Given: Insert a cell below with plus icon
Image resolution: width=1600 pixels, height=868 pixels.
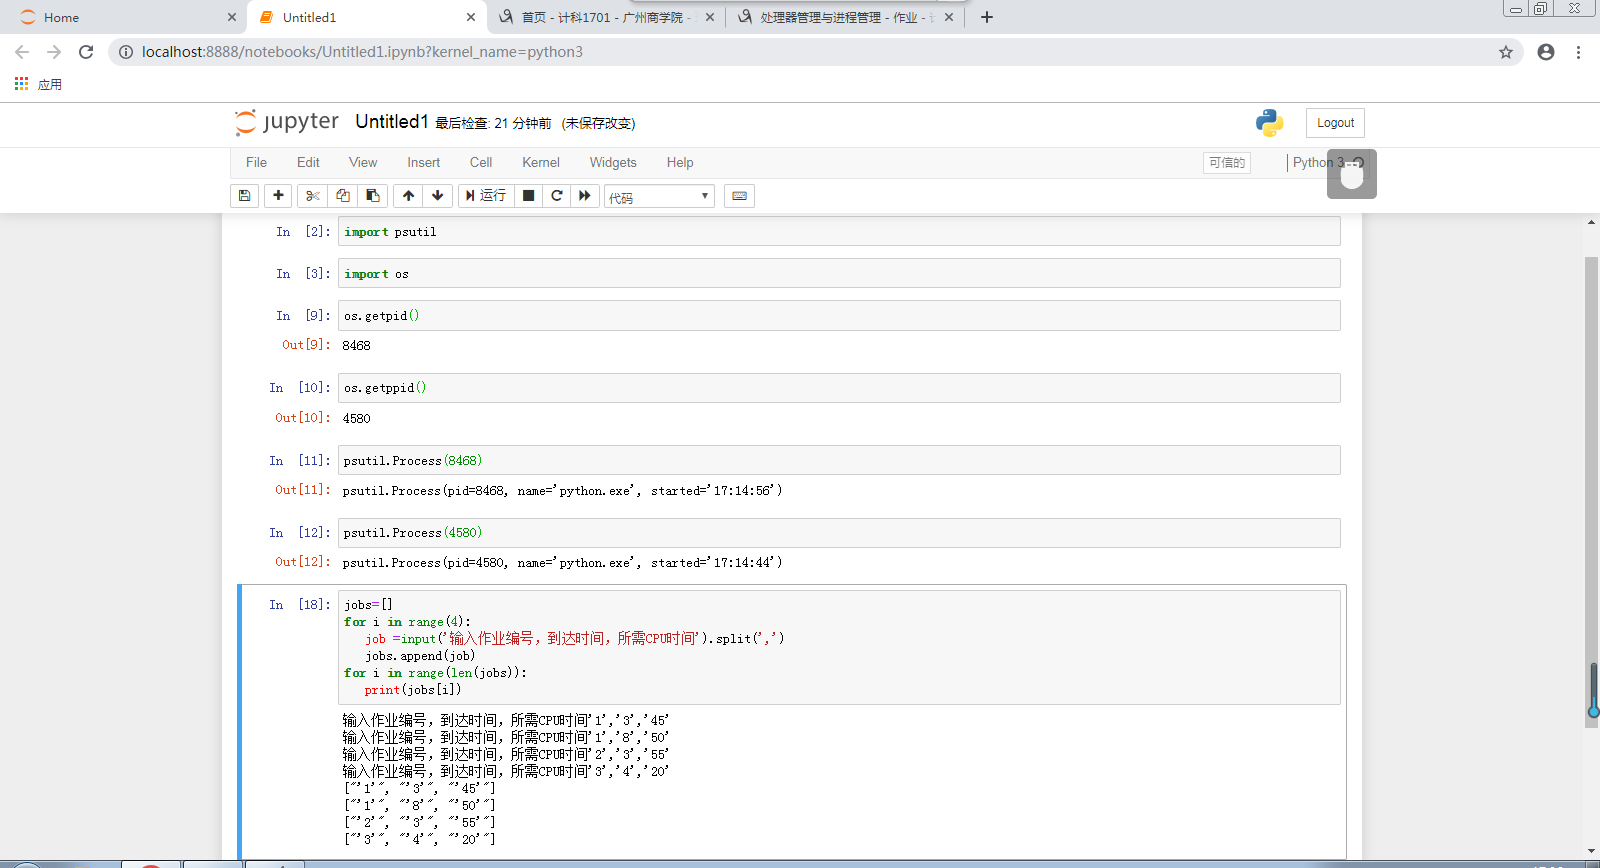Looking at the screenshot, I should pos(278,196).
